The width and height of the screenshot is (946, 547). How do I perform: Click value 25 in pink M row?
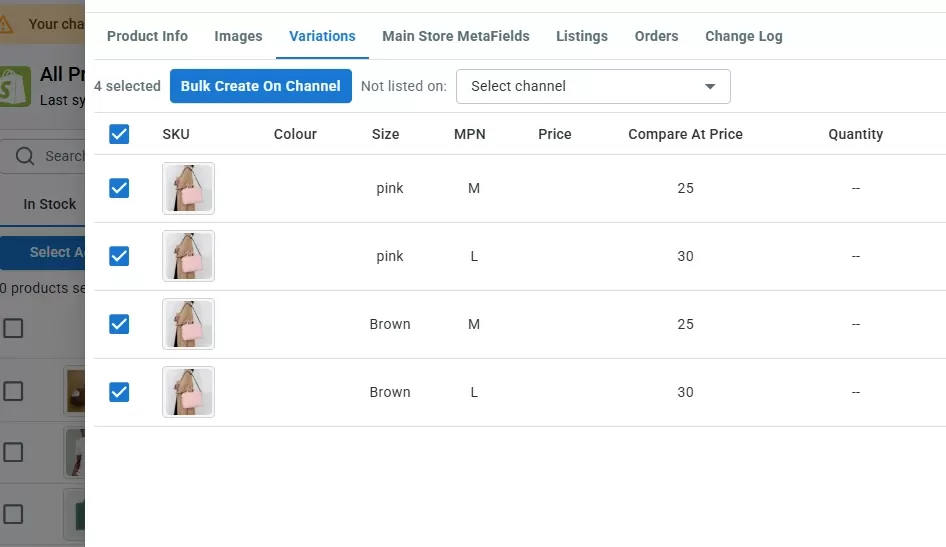click(x=685, y=188)
